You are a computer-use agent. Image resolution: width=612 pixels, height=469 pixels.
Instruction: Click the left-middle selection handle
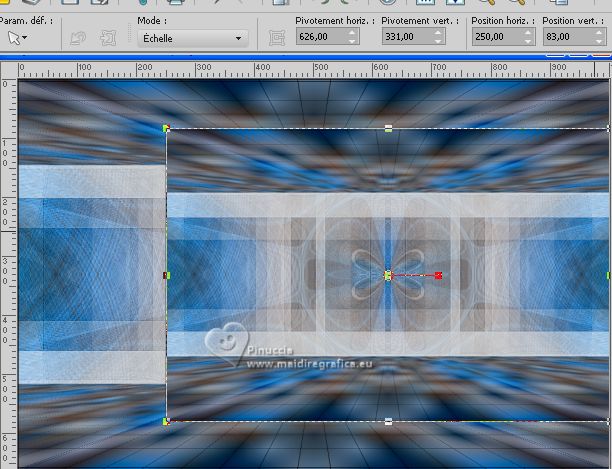coord(167,275)
